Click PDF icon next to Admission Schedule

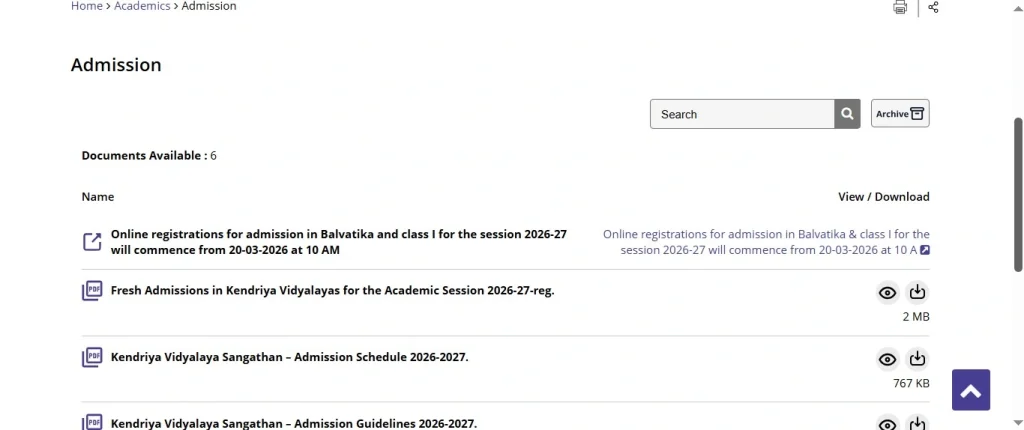point(92,358)
